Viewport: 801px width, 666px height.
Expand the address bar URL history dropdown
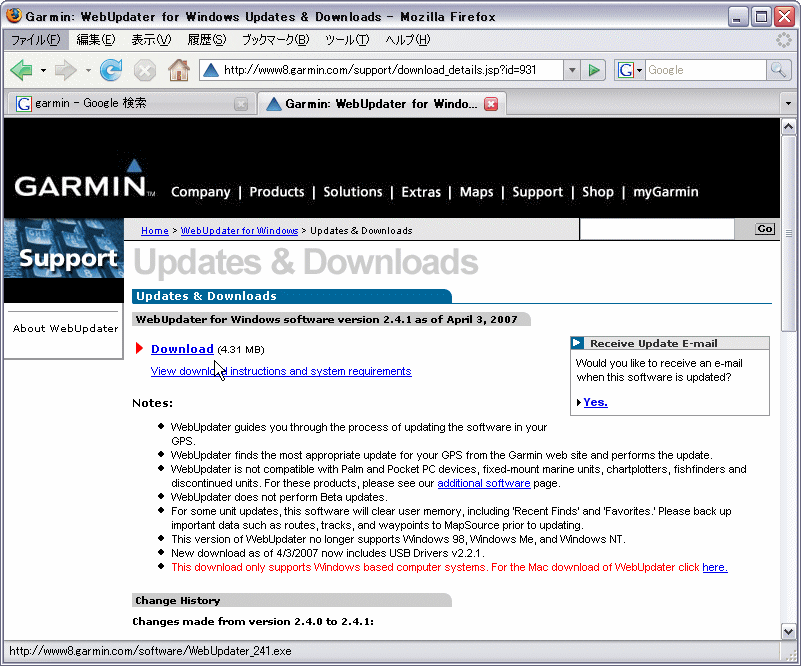pos(572,70)
